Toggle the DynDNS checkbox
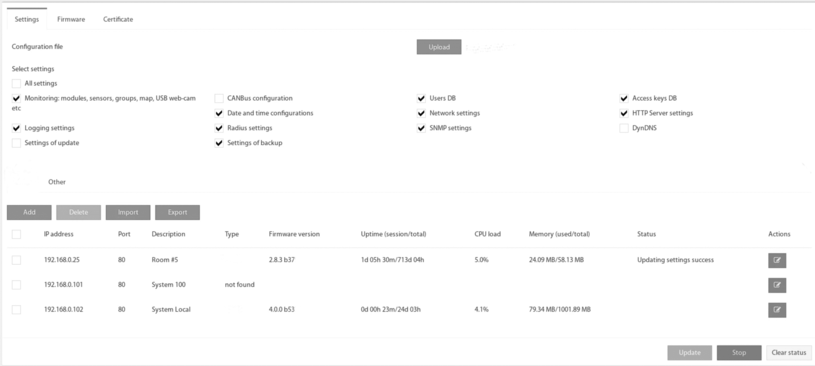This screenshot has height=366, width=815. pyautogui.click(x=624, y=128)
